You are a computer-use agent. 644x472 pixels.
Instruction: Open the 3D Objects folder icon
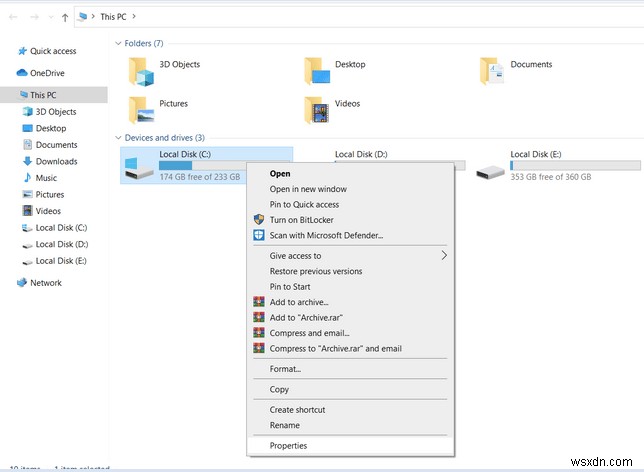click(x=141, y=71)
